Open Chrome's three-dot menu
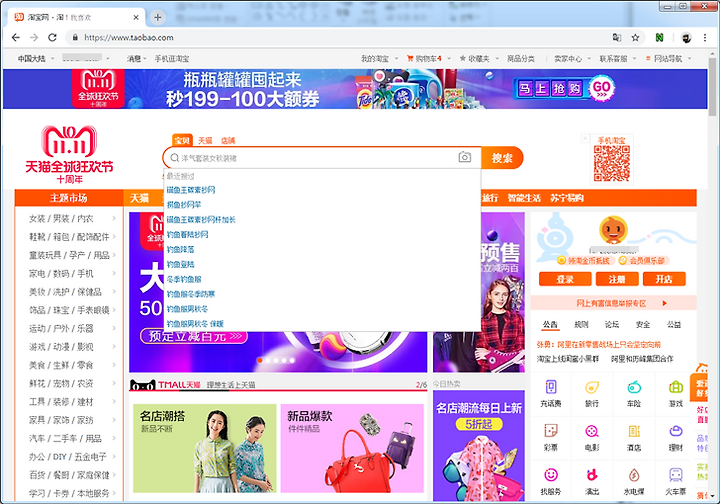 coord(705,38)
